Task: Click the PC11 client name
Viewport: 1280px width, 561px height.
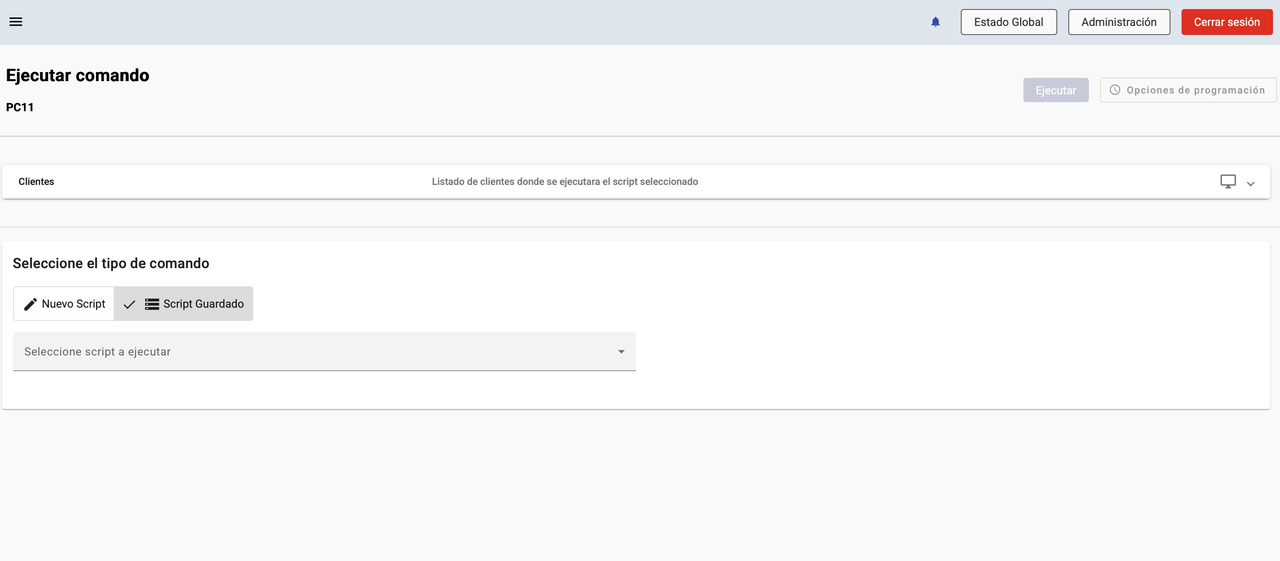Action: point(20,107)
